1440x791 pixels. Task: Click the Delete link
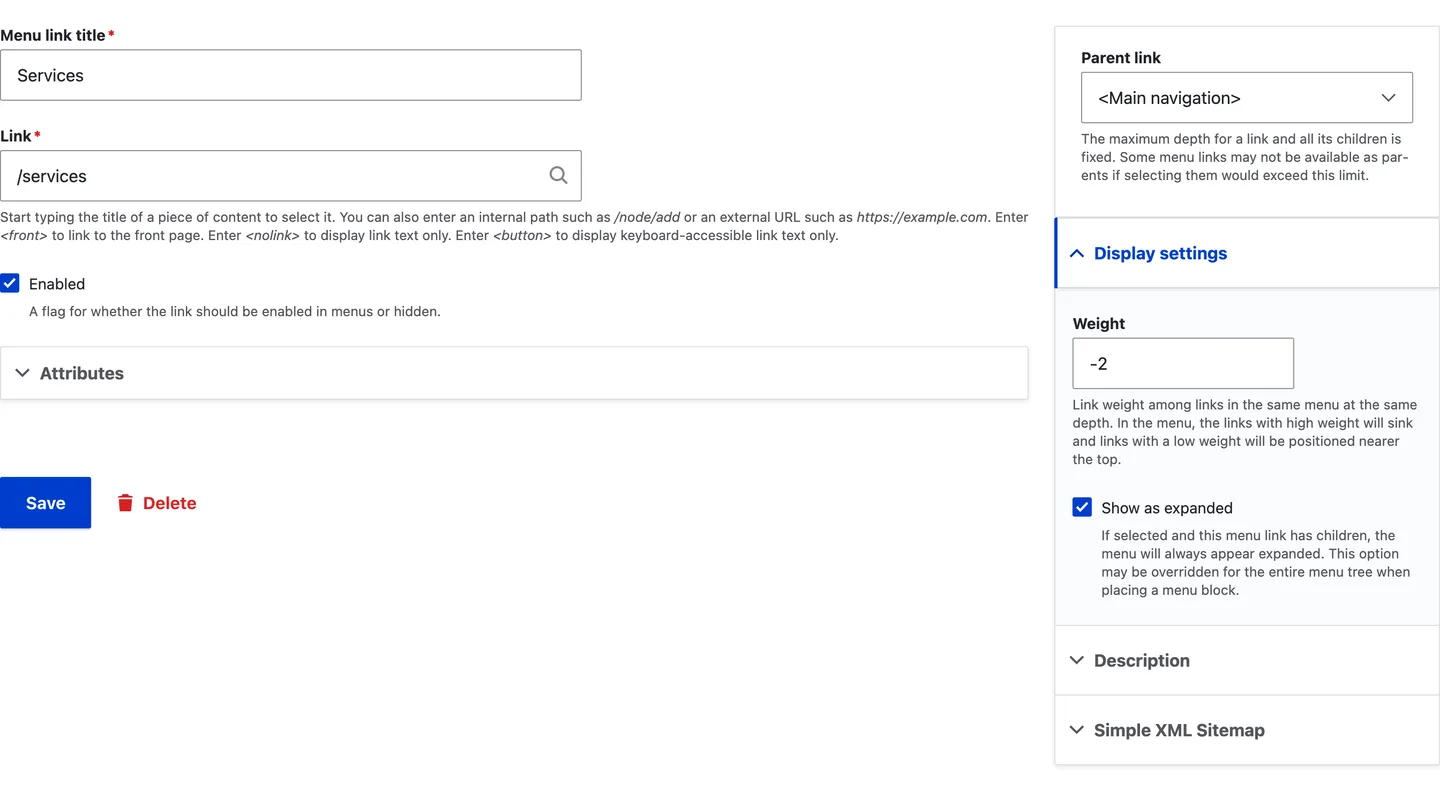pyautogui.click(x=157, y=502)
